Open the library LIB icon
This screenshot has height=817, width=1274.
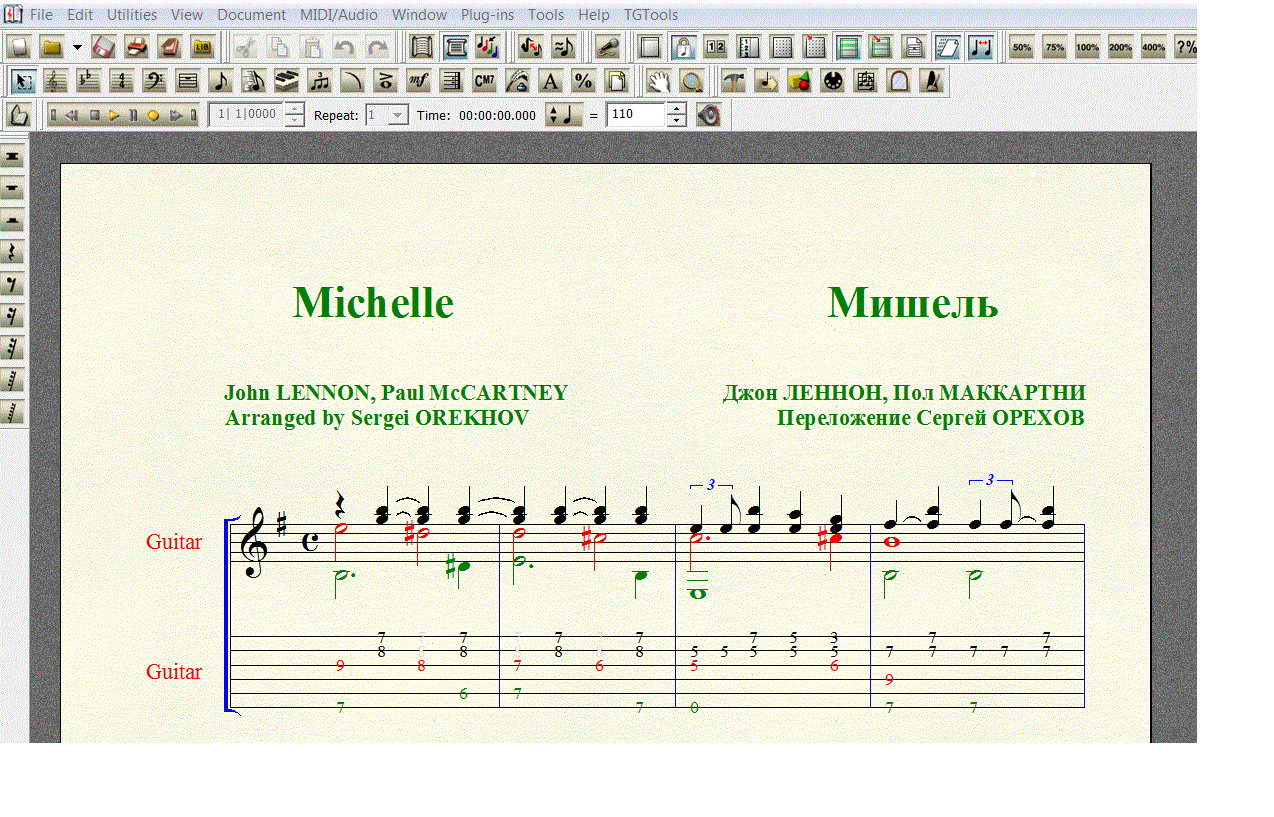(202, 47)
